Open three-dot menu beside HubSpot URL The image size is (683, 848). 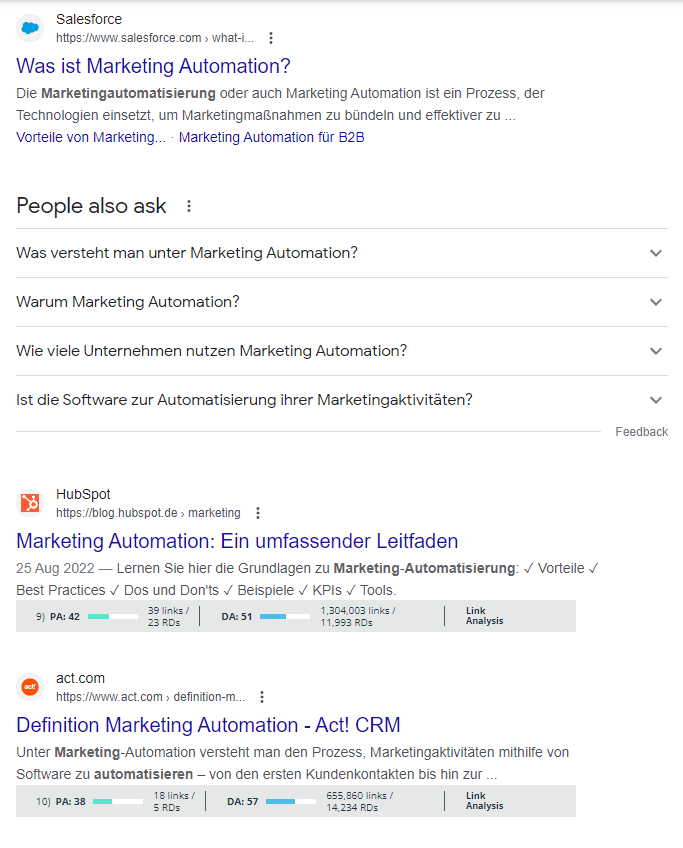pyautogui.click(x=257, y=513)
